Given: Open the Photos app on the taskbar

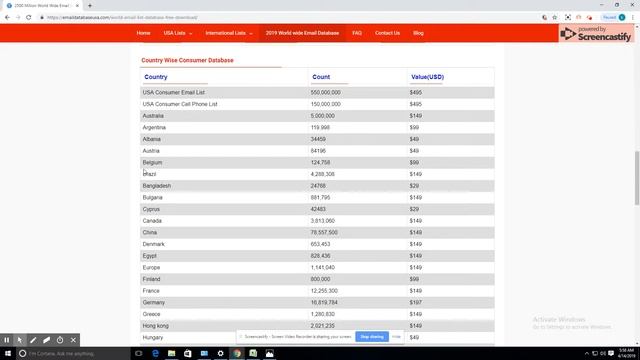Looking at the screenshot, I should (269, 353).
